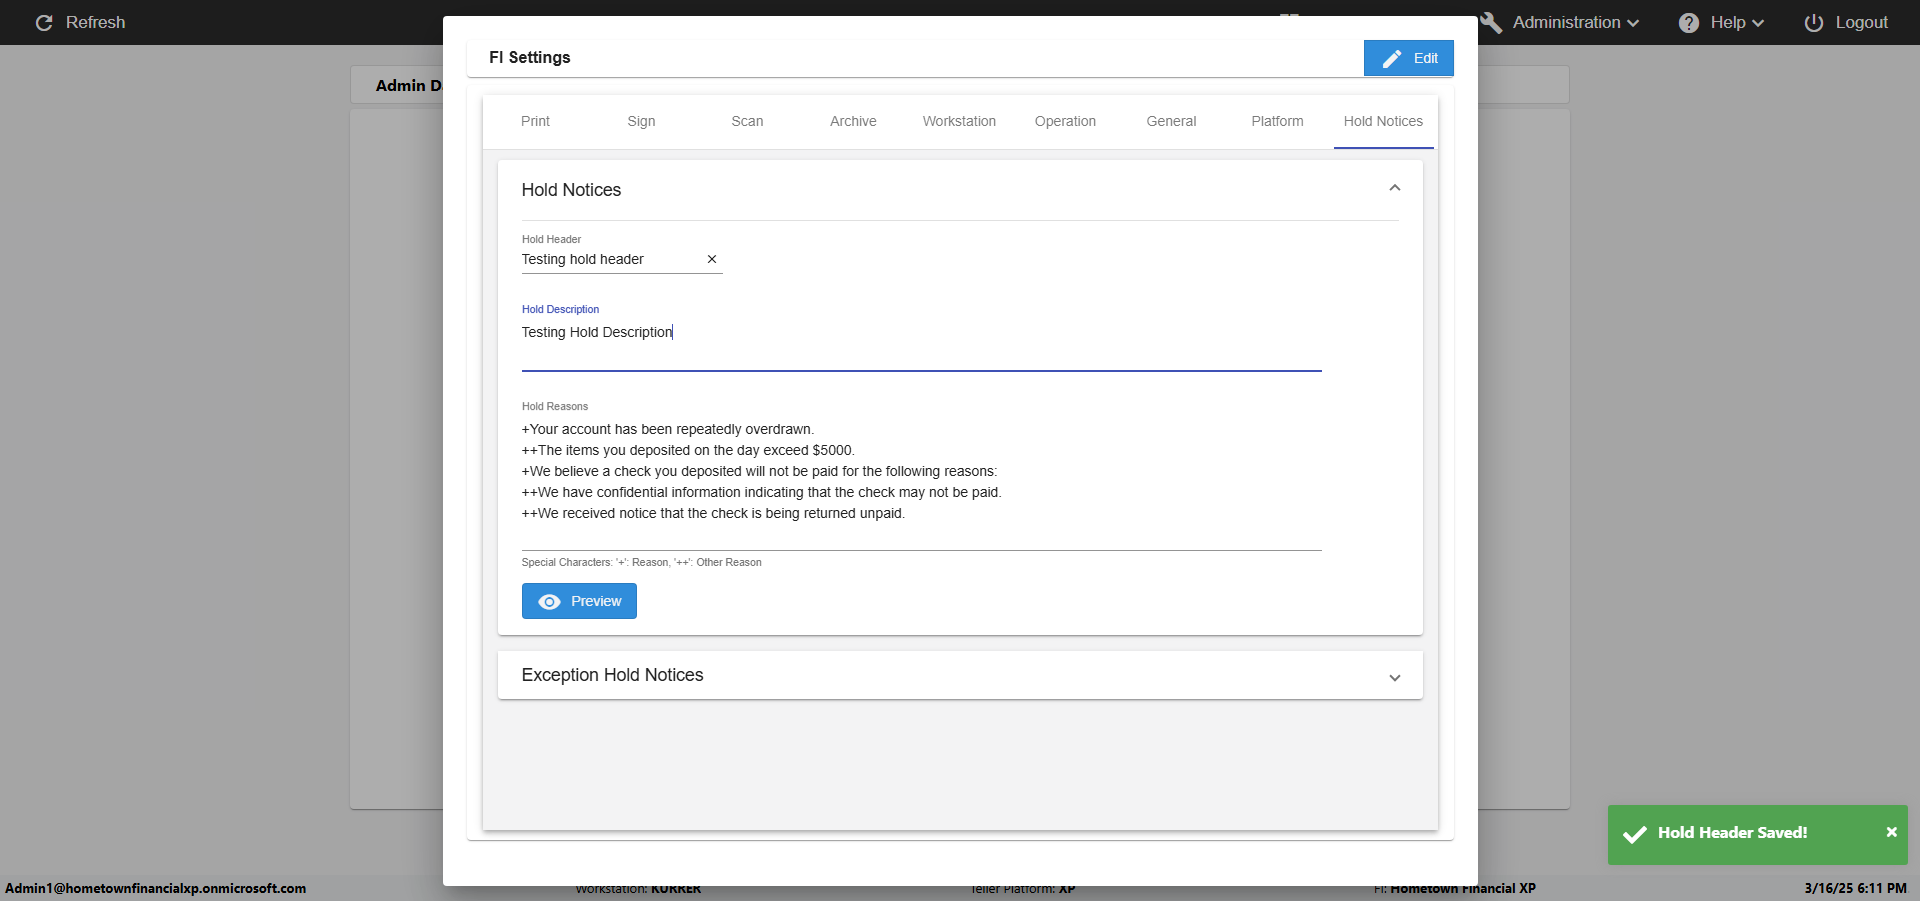
Task: Open the Administration dropdown menu
Action: point(1575,23)
